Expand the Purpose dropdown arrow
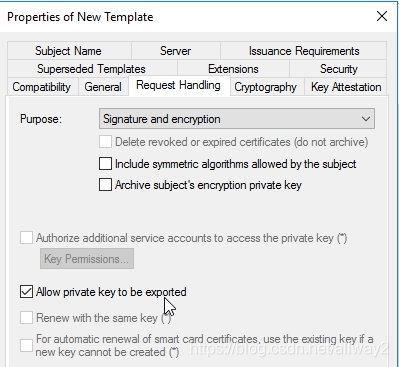Screen dimensions: 399x367 coord(366,119)
